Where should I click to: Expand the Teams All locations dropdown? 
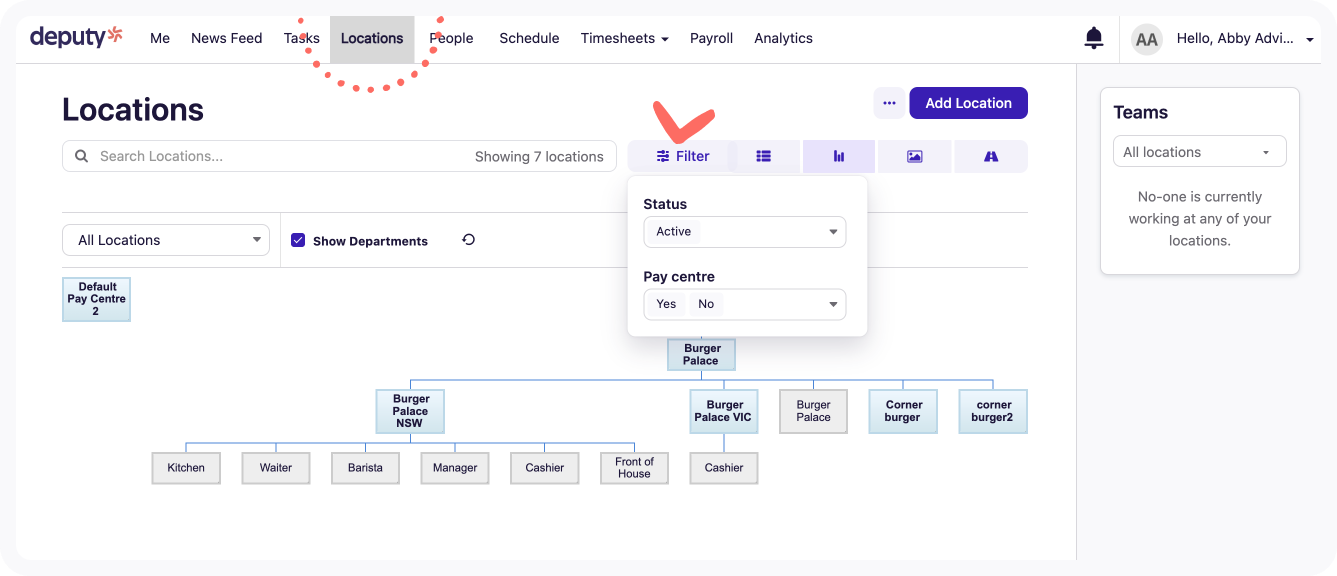pyautogui.click(x=1199, y=152)
